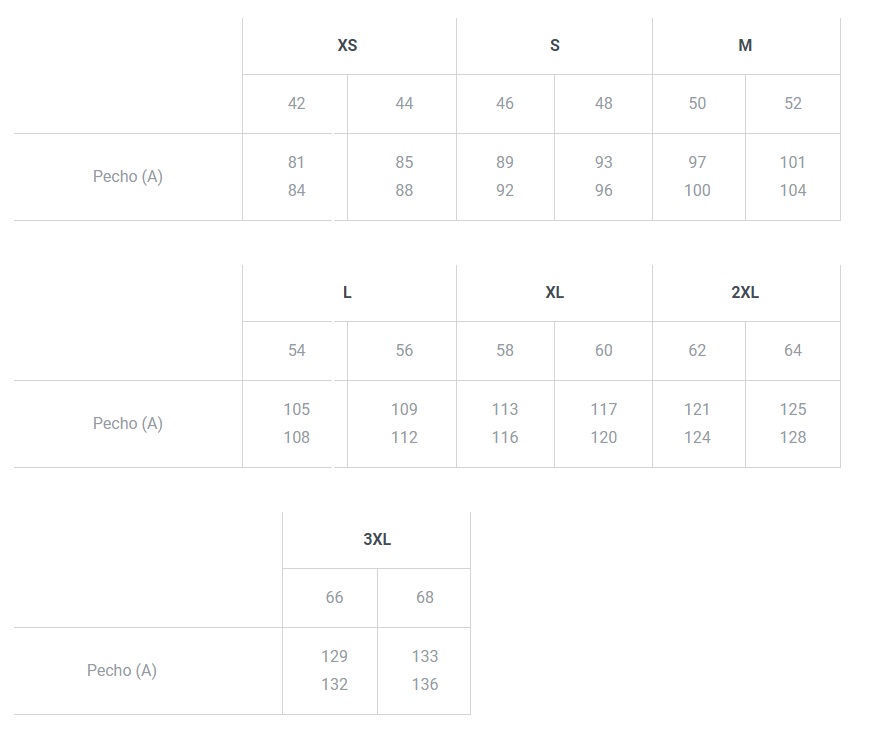
Task: Click the XL size header
Action: click(x=555, y=292)
